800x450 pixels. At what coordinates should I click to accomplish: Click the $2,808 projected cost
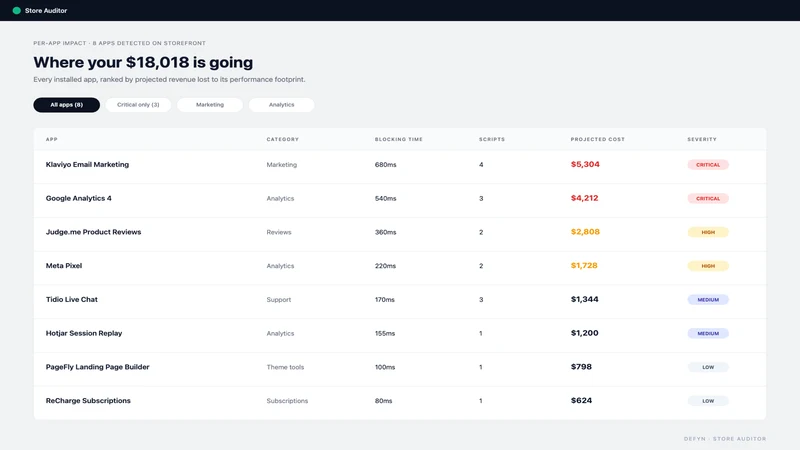585,232
